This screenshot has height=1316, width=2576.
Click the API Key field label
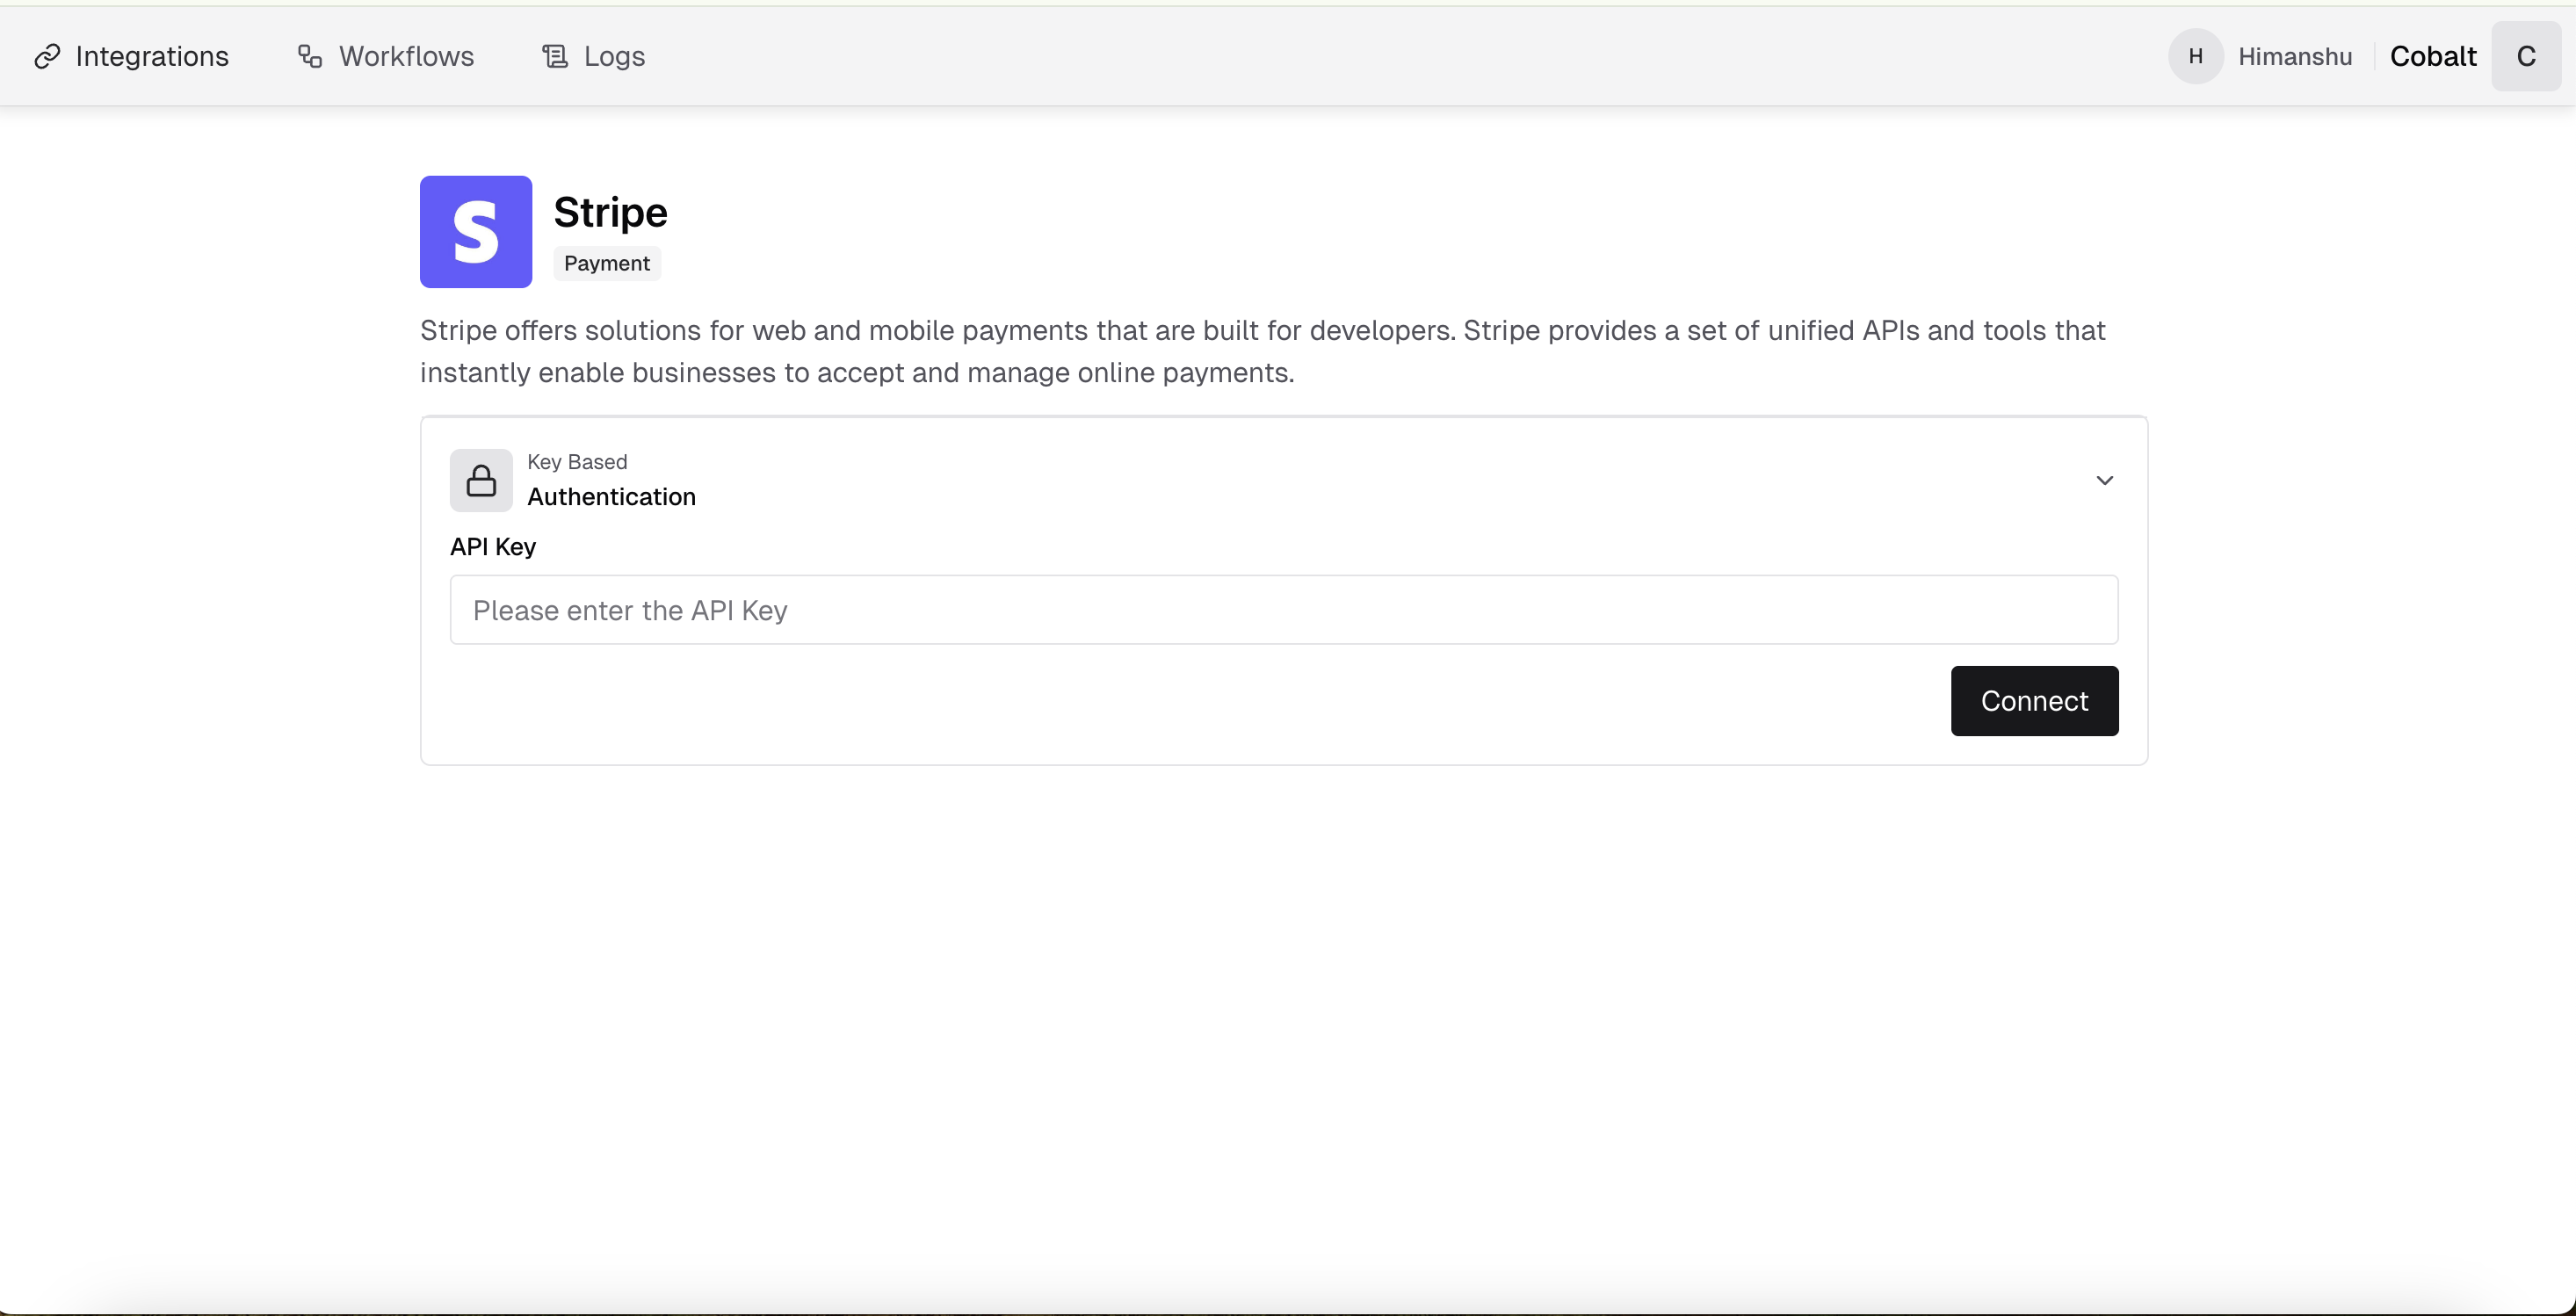pos(493,547)
